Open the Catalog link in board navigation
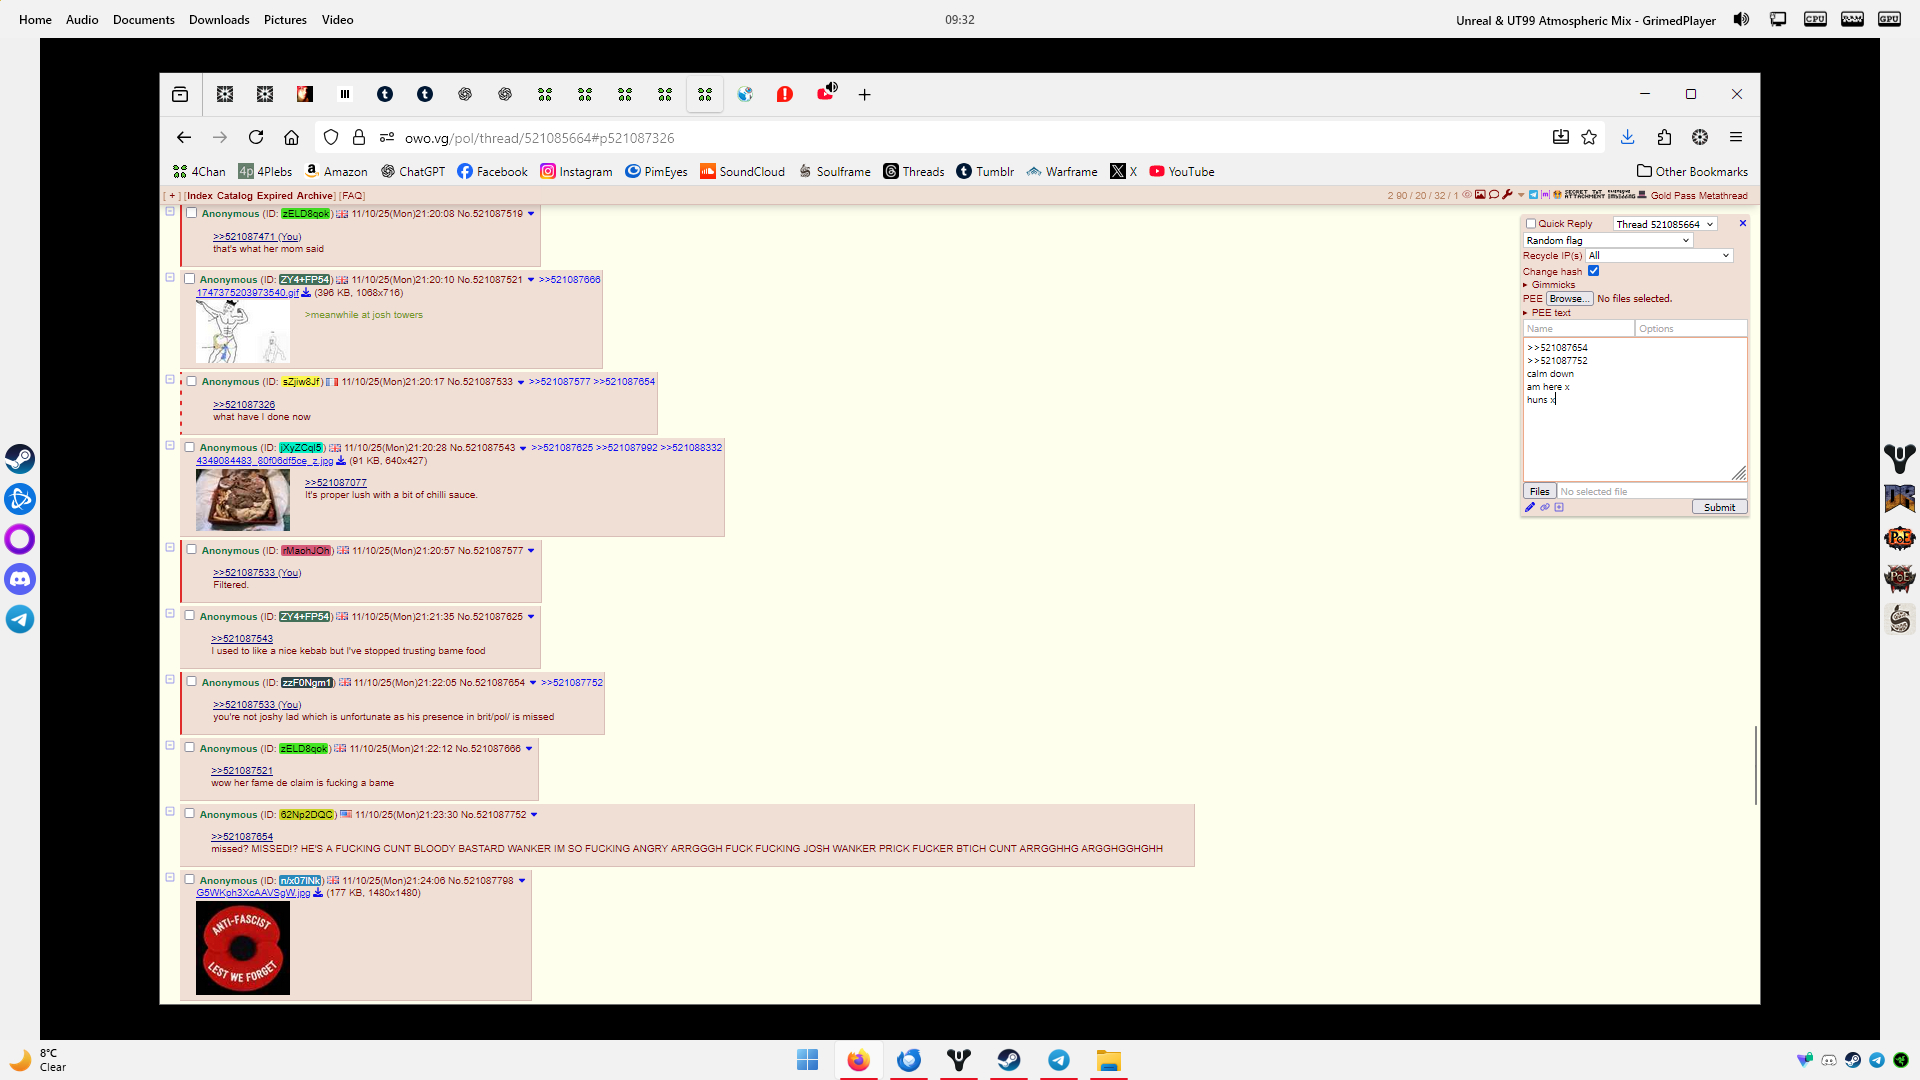 click(x=235, y=196)
